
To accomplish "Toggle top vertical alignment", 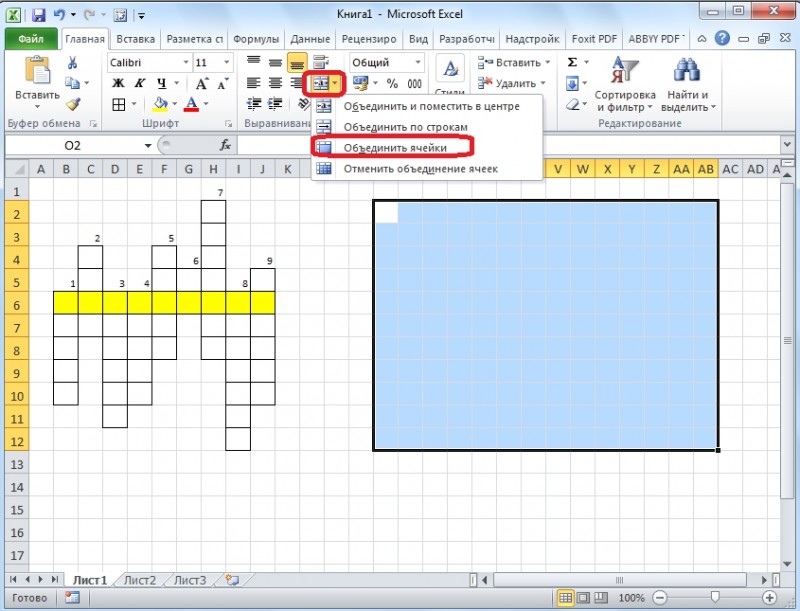I will (x=254, y=62).
